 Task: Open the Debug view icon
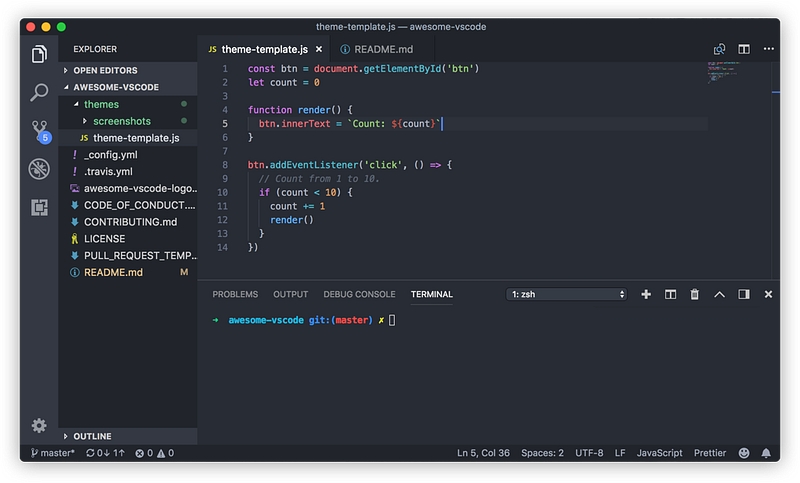point(39,168)
